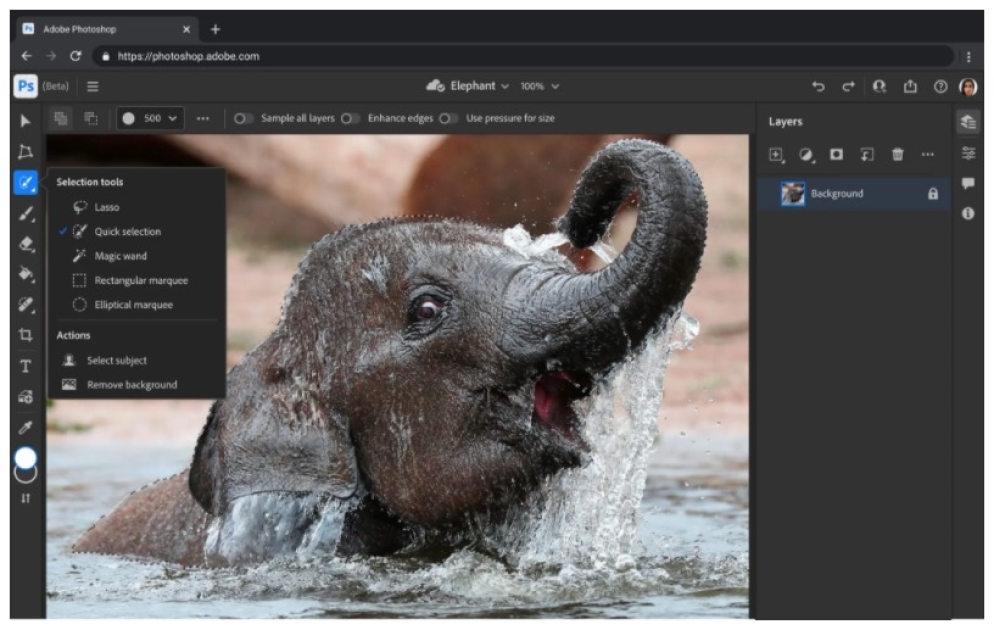Toggle Enhance edges switch

pyautogui.click(x=351, y=118)
